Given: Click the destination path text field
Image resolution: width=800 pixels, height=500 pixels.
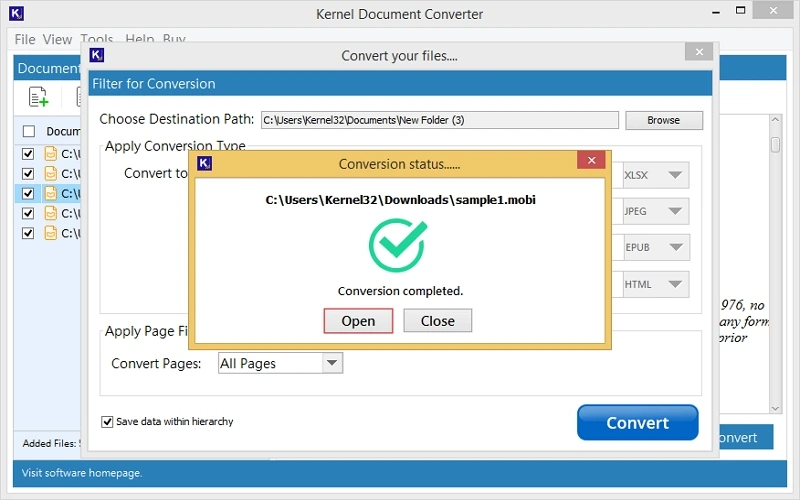Looking at the screenshot, I should click(x=439, y=120).
